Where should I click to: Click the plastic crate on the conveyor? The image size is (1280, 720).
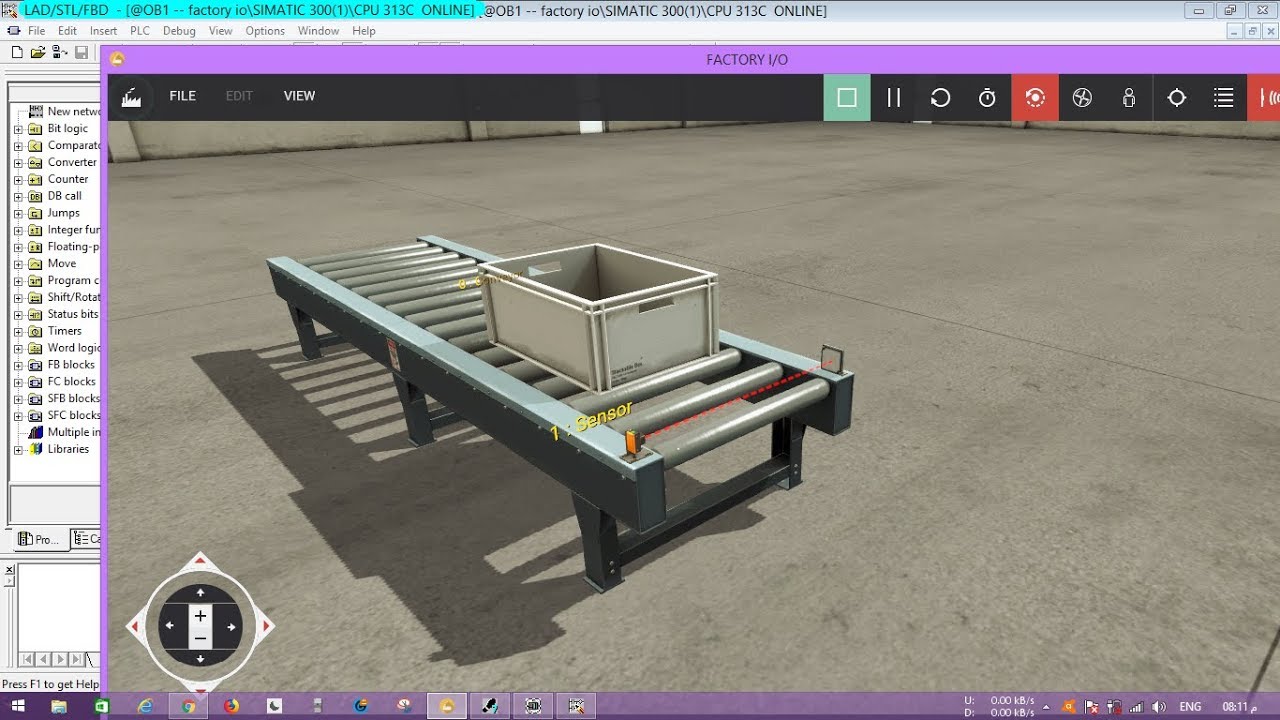pos(598,316)
